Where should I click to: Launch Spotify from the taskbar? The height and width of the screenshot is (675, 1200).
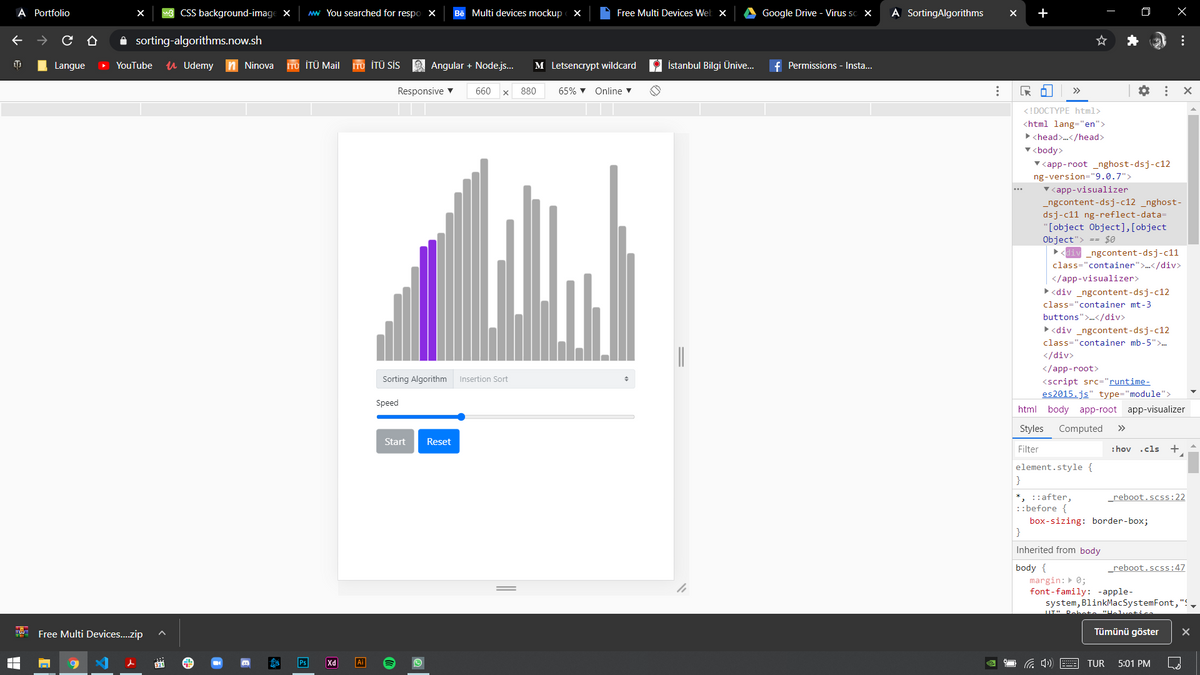click(390, 663)
